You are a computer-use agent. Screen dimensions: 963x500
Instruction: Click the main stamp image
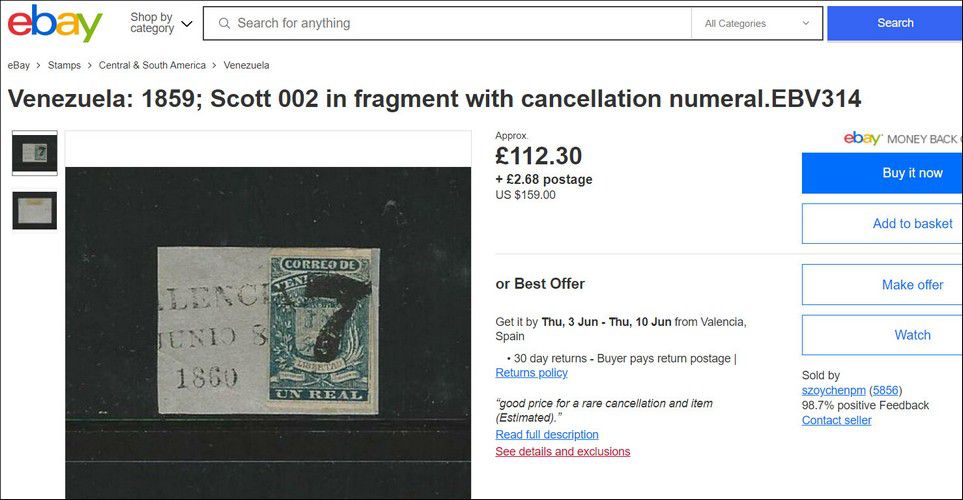pyautogui.click(x=268, y=332)
